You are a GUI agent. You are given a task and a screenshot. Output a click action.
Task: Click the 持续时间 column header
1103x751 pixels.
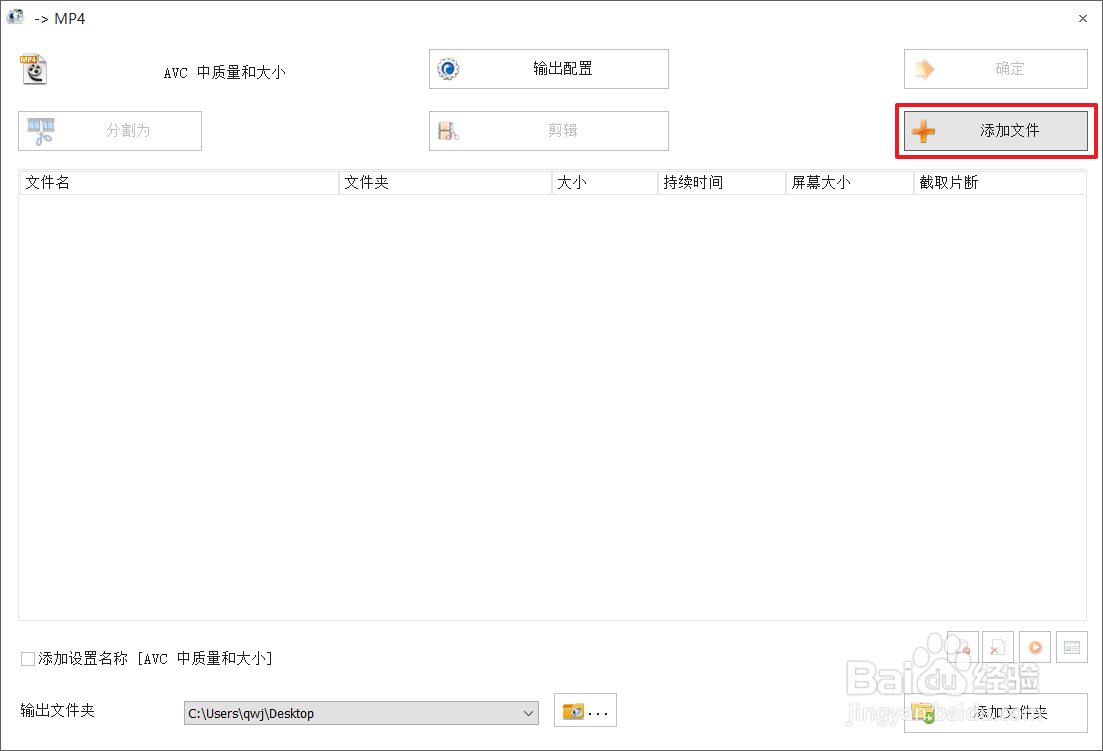coord(720,182)
